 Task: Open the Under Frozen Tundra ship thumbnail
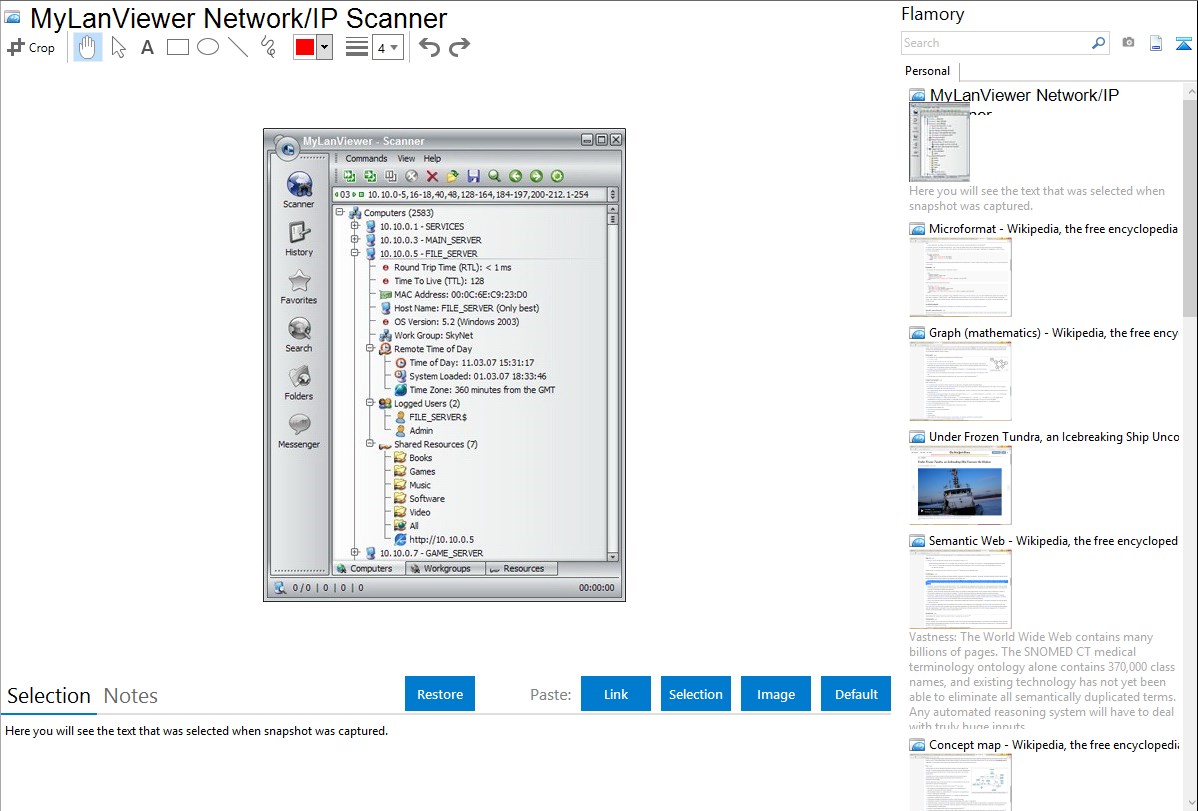(x=960, y=485)
